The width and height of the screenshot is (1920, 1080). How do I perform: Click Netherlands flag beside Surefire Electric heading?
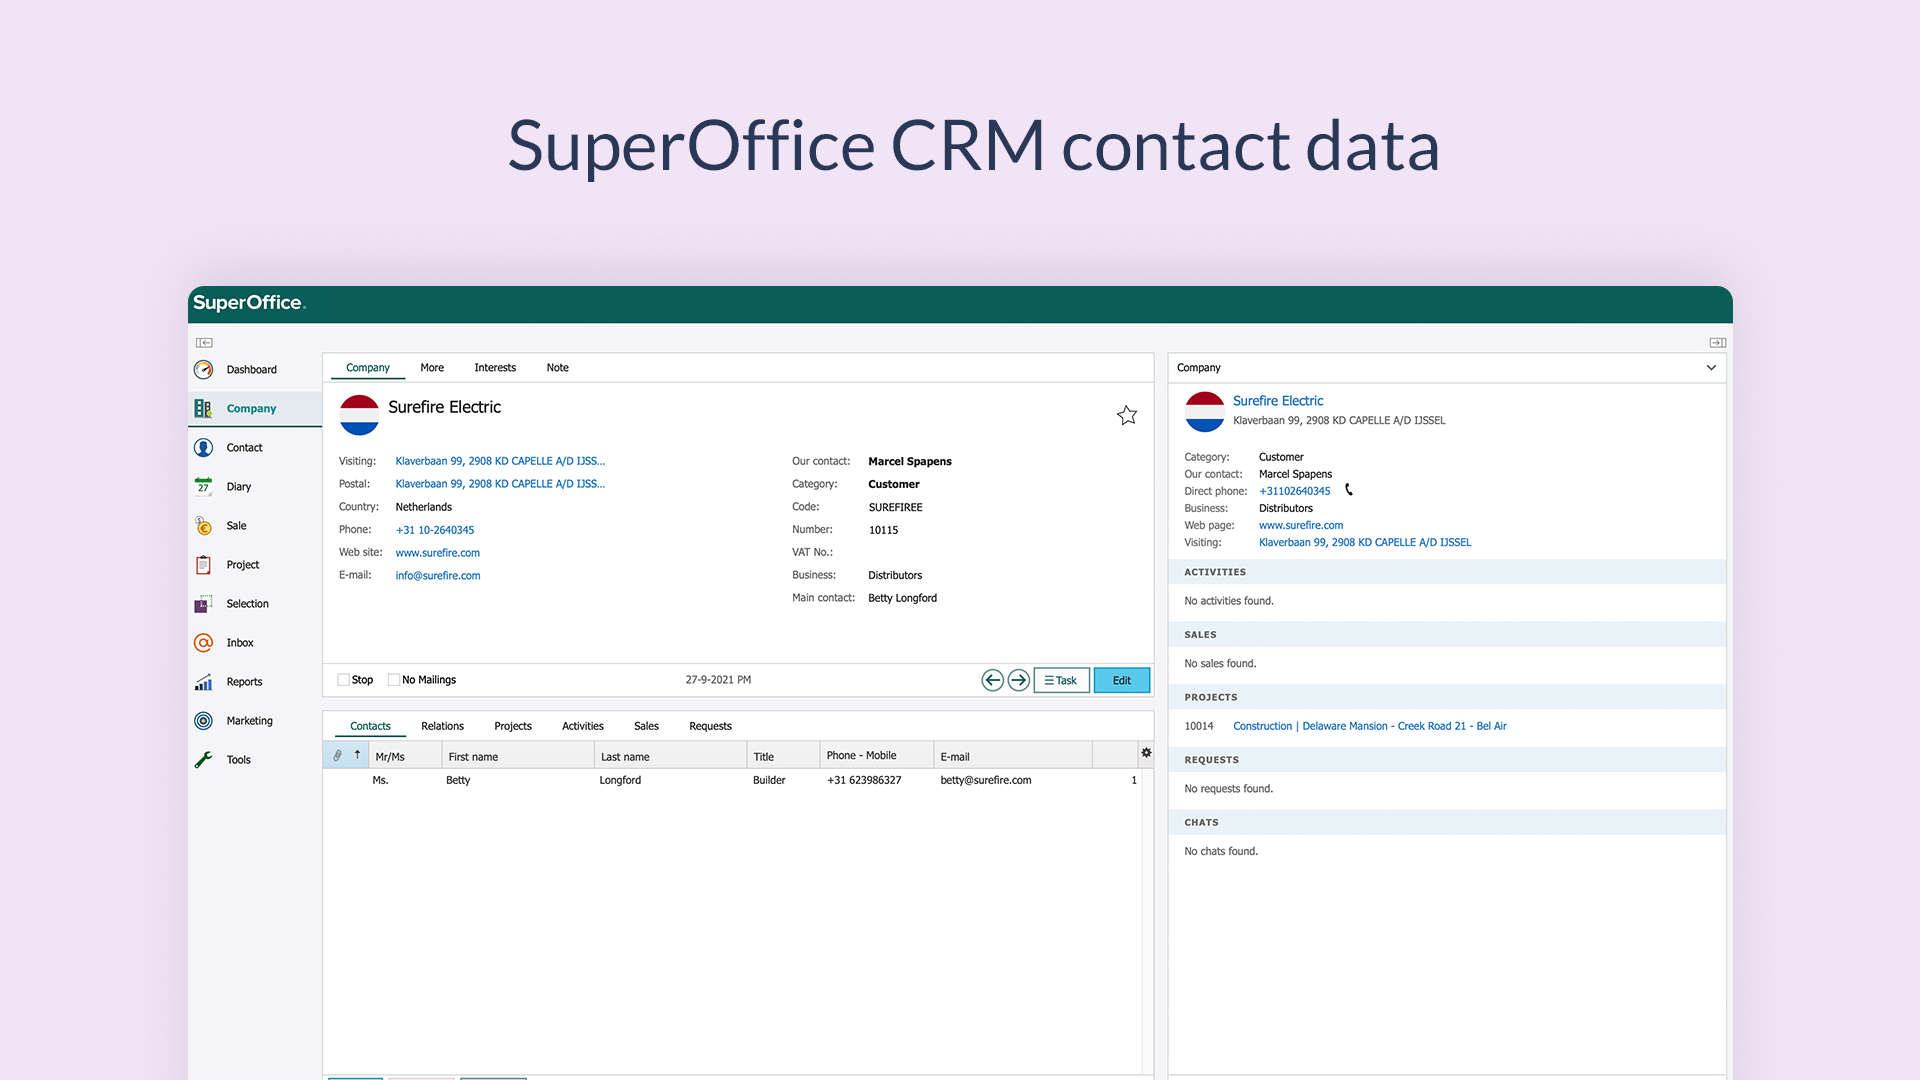click(359, 415)
